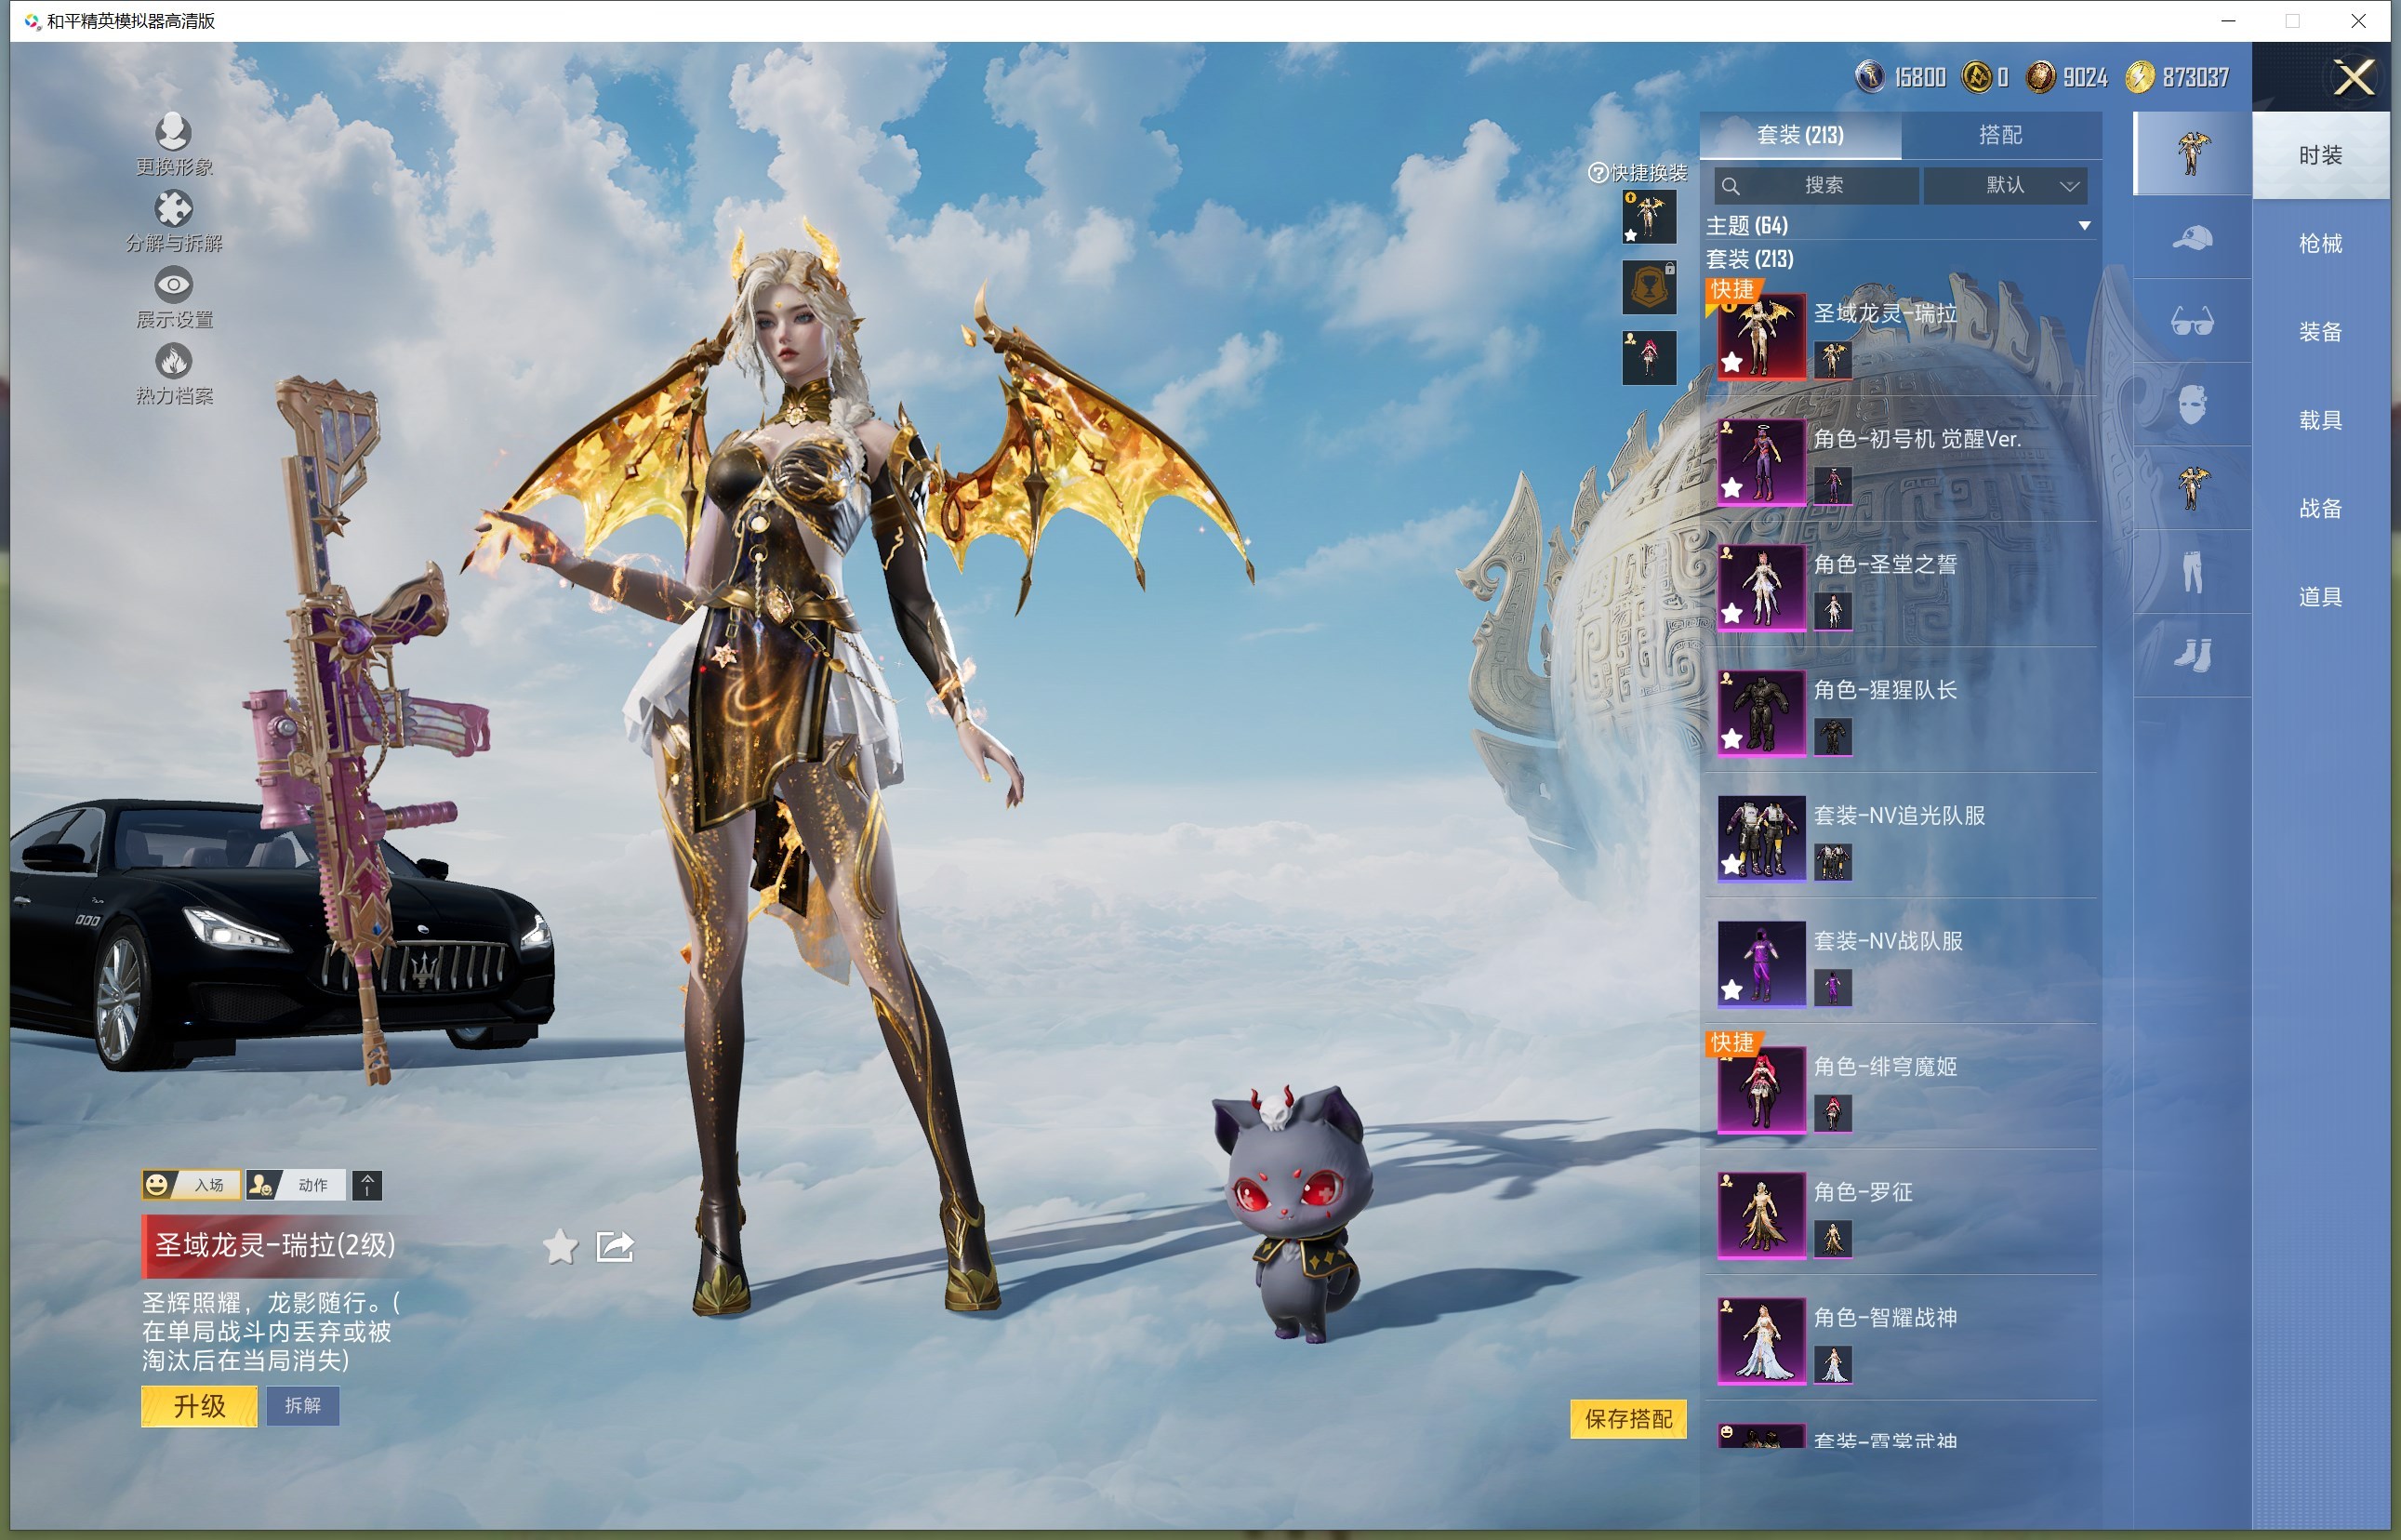Click the share arrow icon
Viewport: 2401px width, 1540px height.
[614, 1246]
